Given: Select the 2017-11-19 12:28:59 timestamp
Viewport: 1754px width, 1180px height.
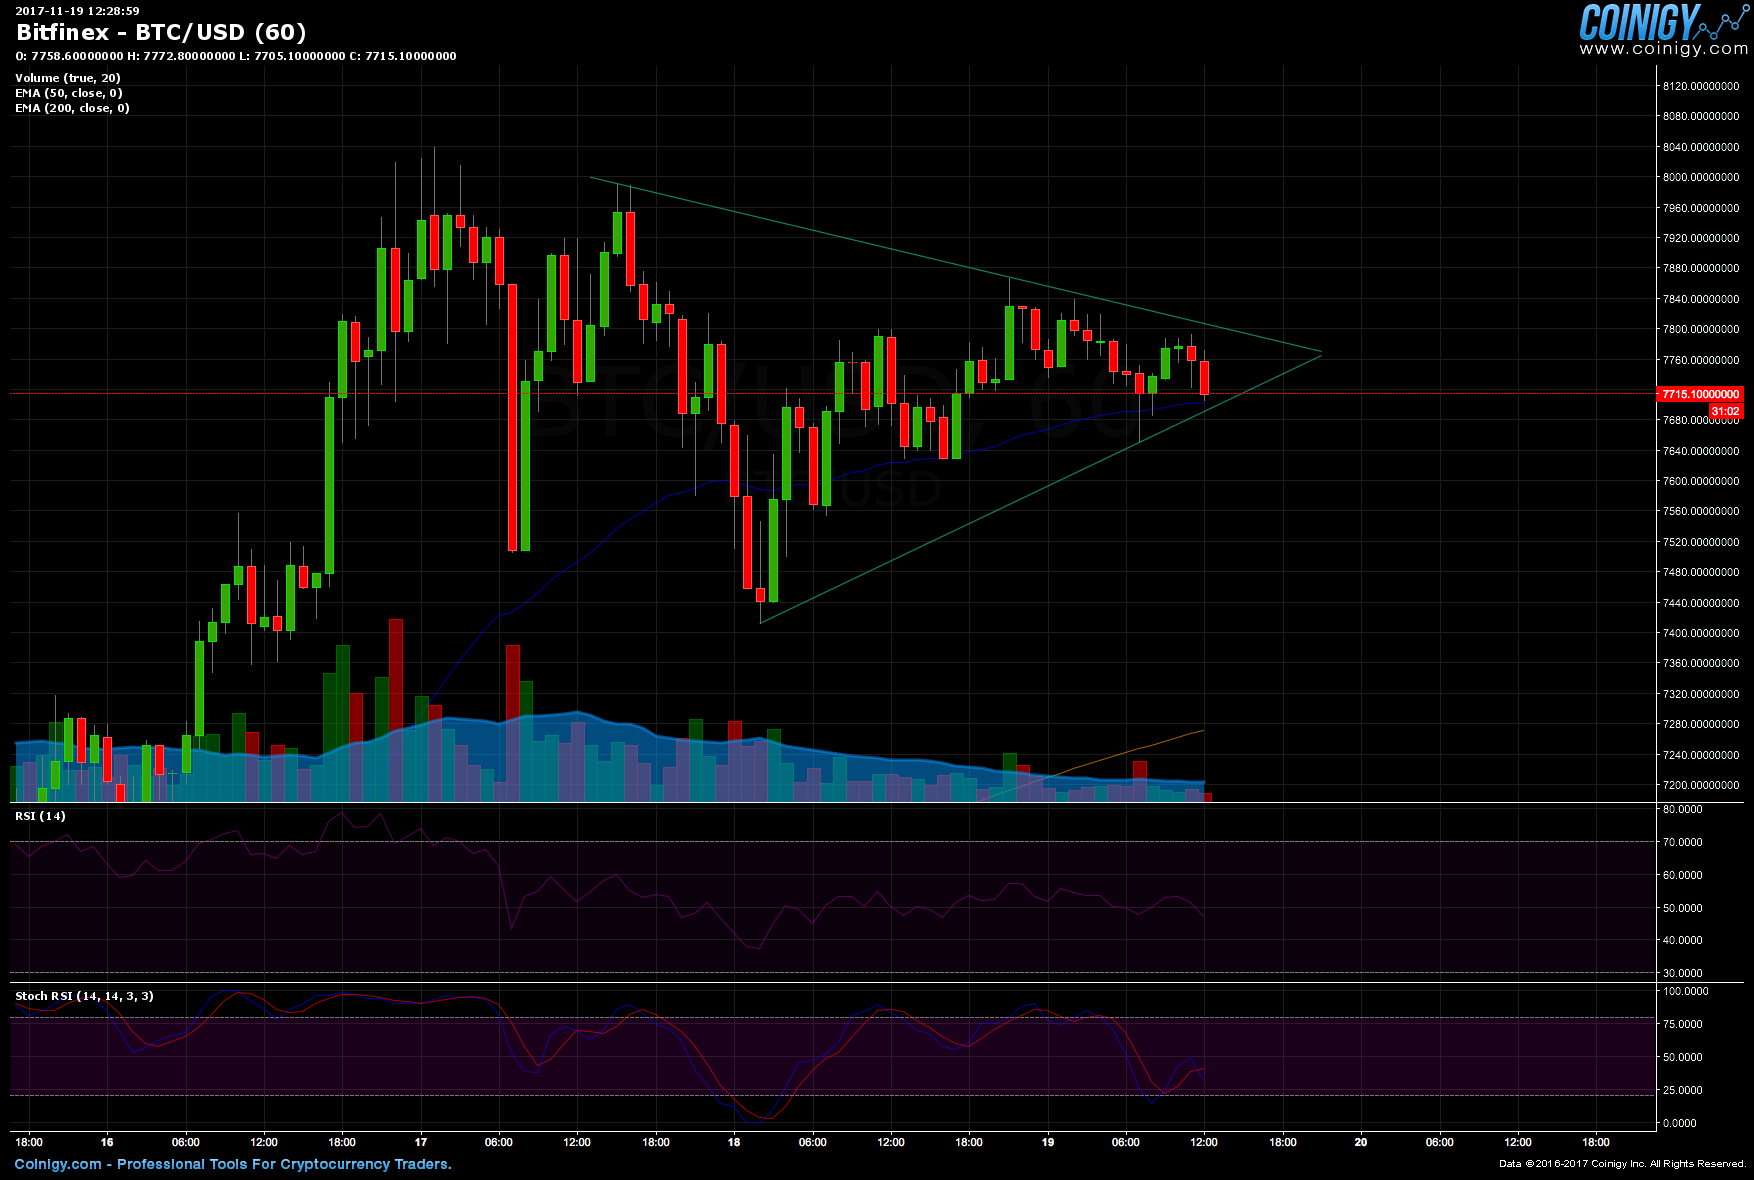Looking at the screenshot, I should tap(77, 11).
